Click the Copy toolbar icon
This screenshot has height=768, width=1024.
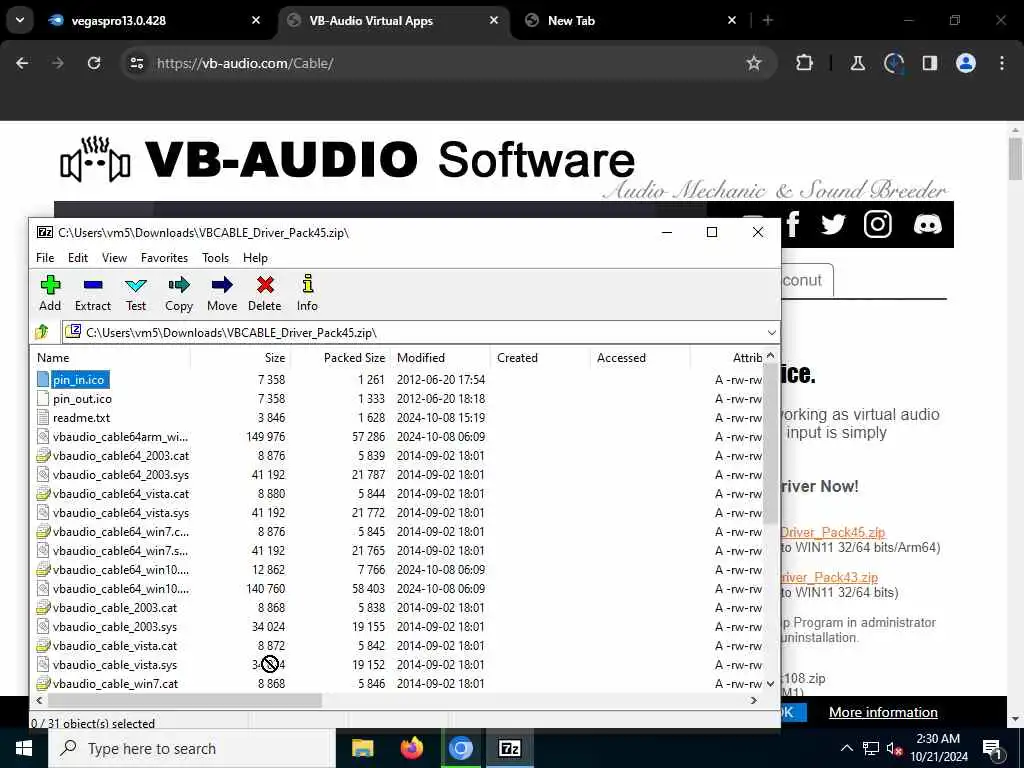(179, 293)
